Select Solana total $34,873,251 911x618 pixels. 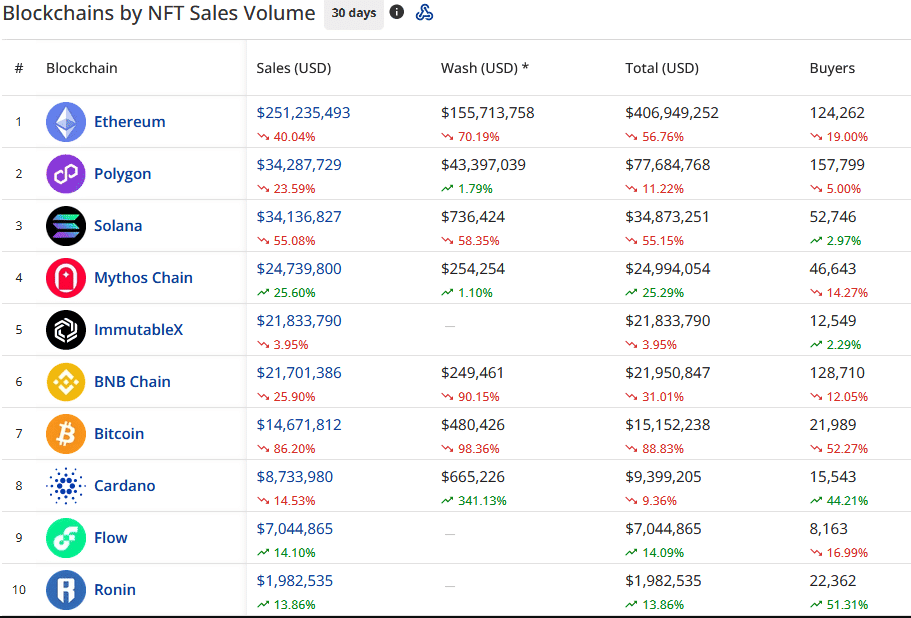(667, 217)
